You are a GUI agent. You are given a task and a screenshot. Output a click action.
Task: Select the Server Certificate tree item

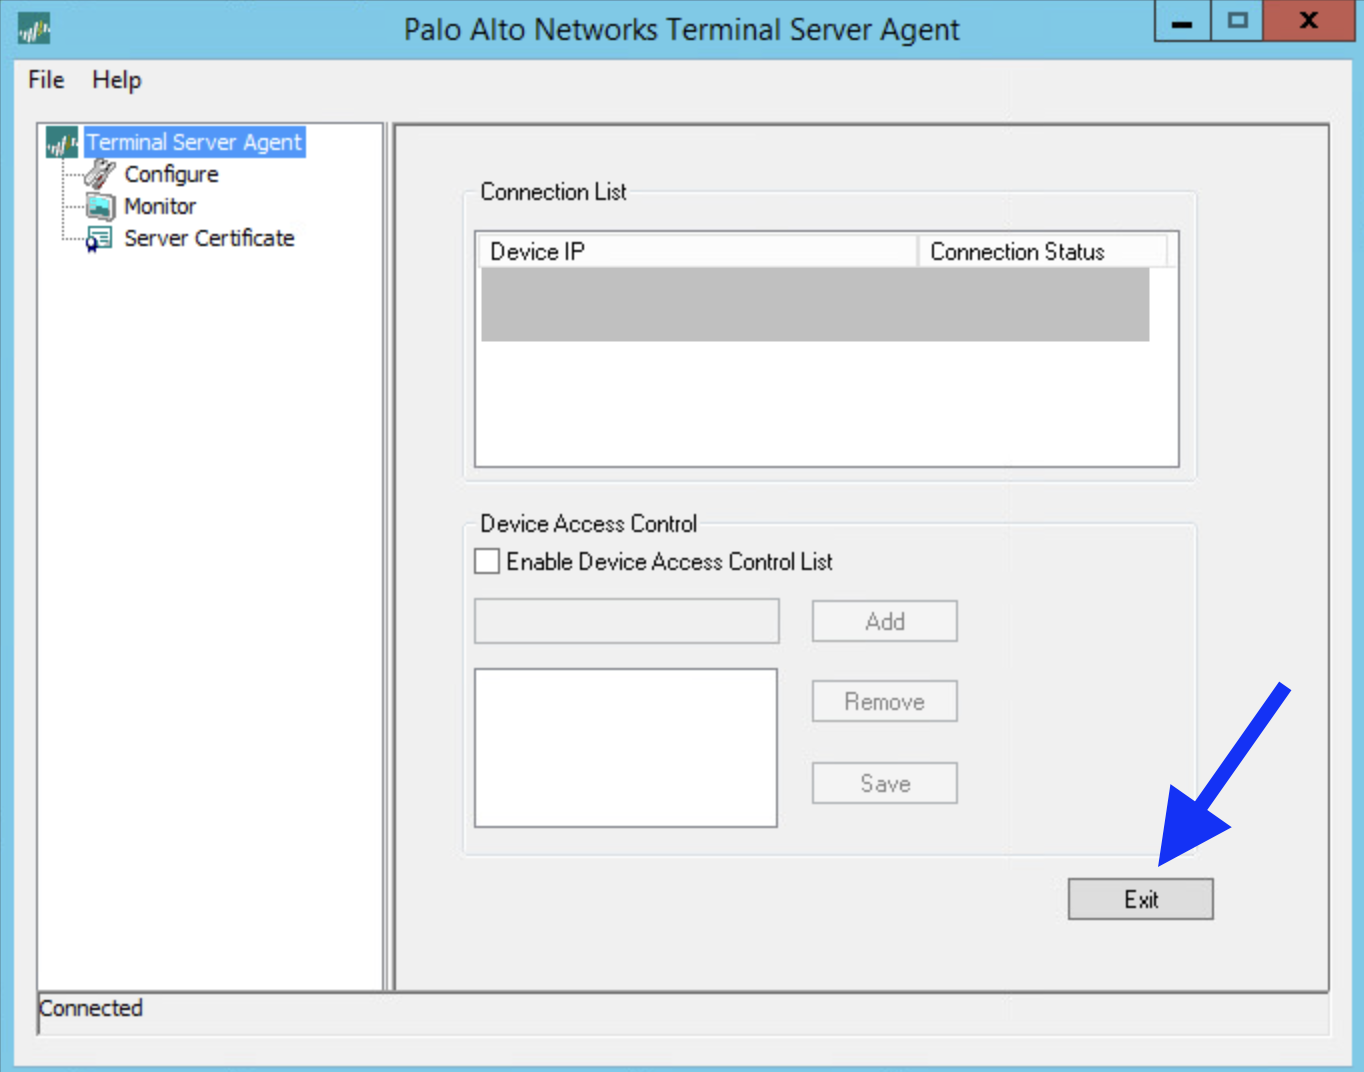(209, 238)
